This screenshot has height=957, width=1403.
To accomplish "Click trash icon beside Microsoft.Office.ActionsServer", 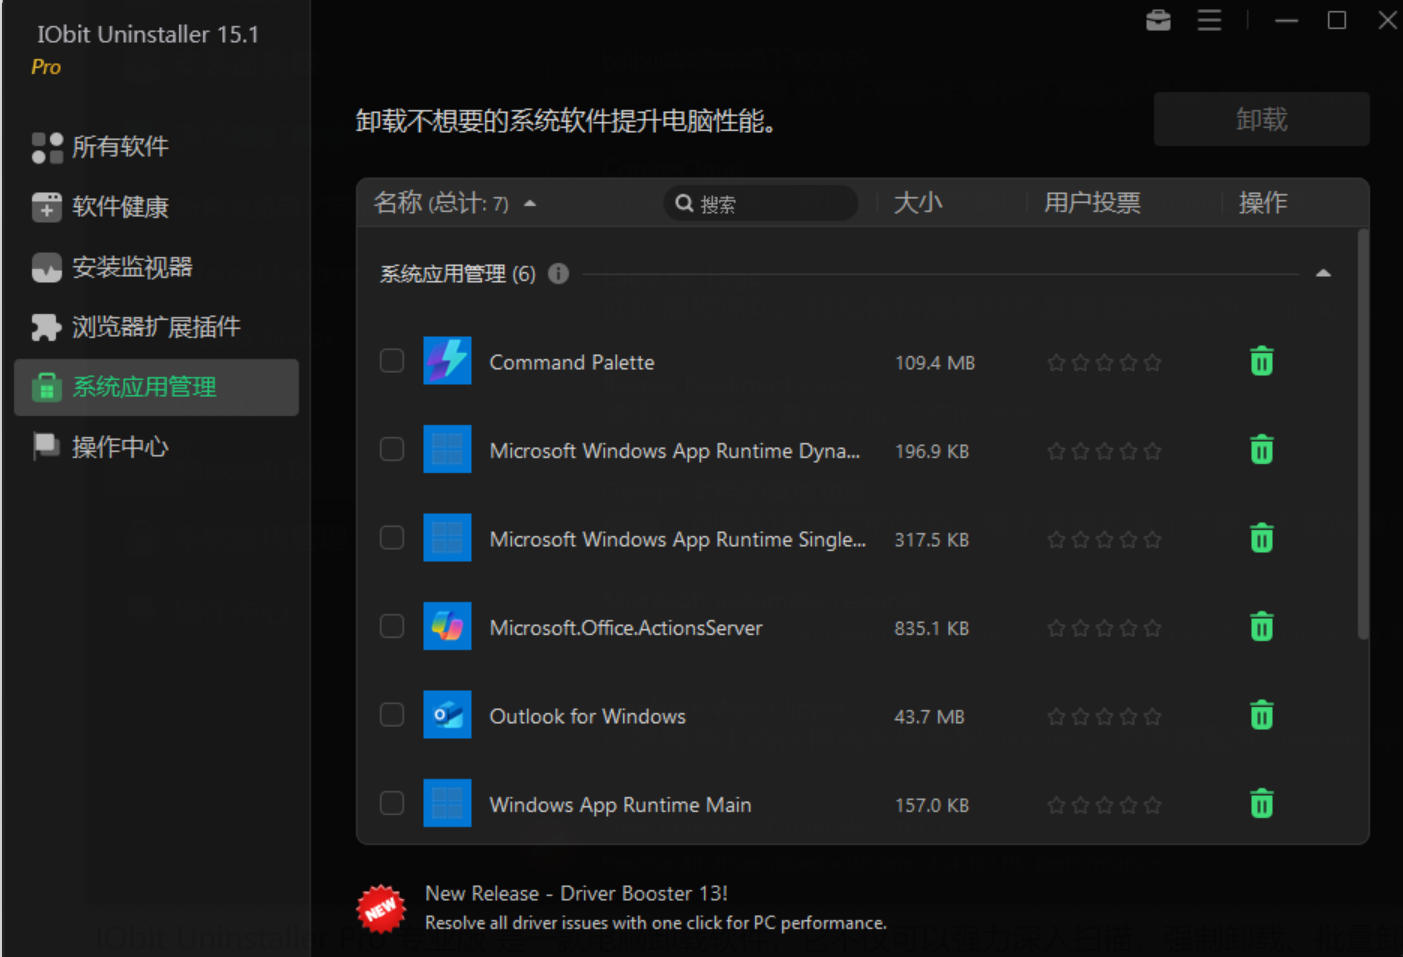I will click(1261, 628).
